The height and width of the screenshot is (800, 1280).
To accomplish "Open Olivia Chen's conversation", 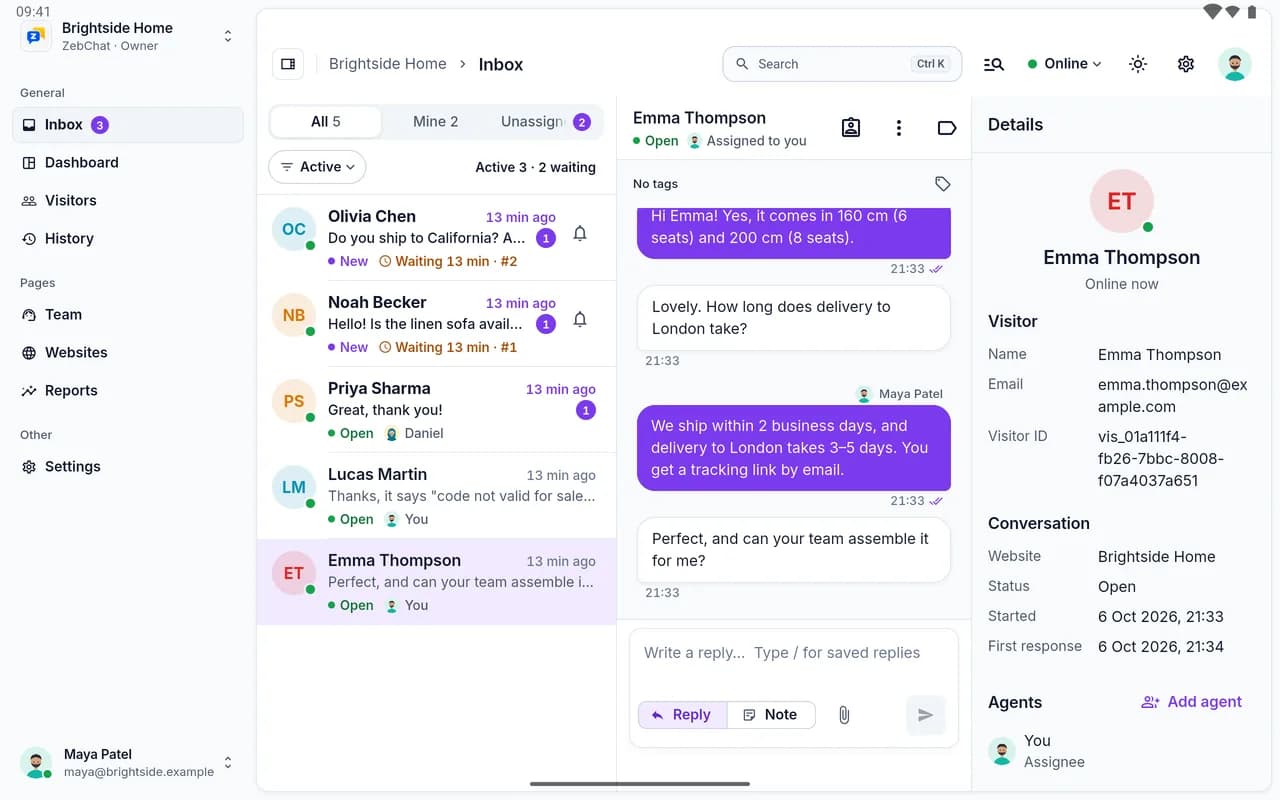I will 436,238.
